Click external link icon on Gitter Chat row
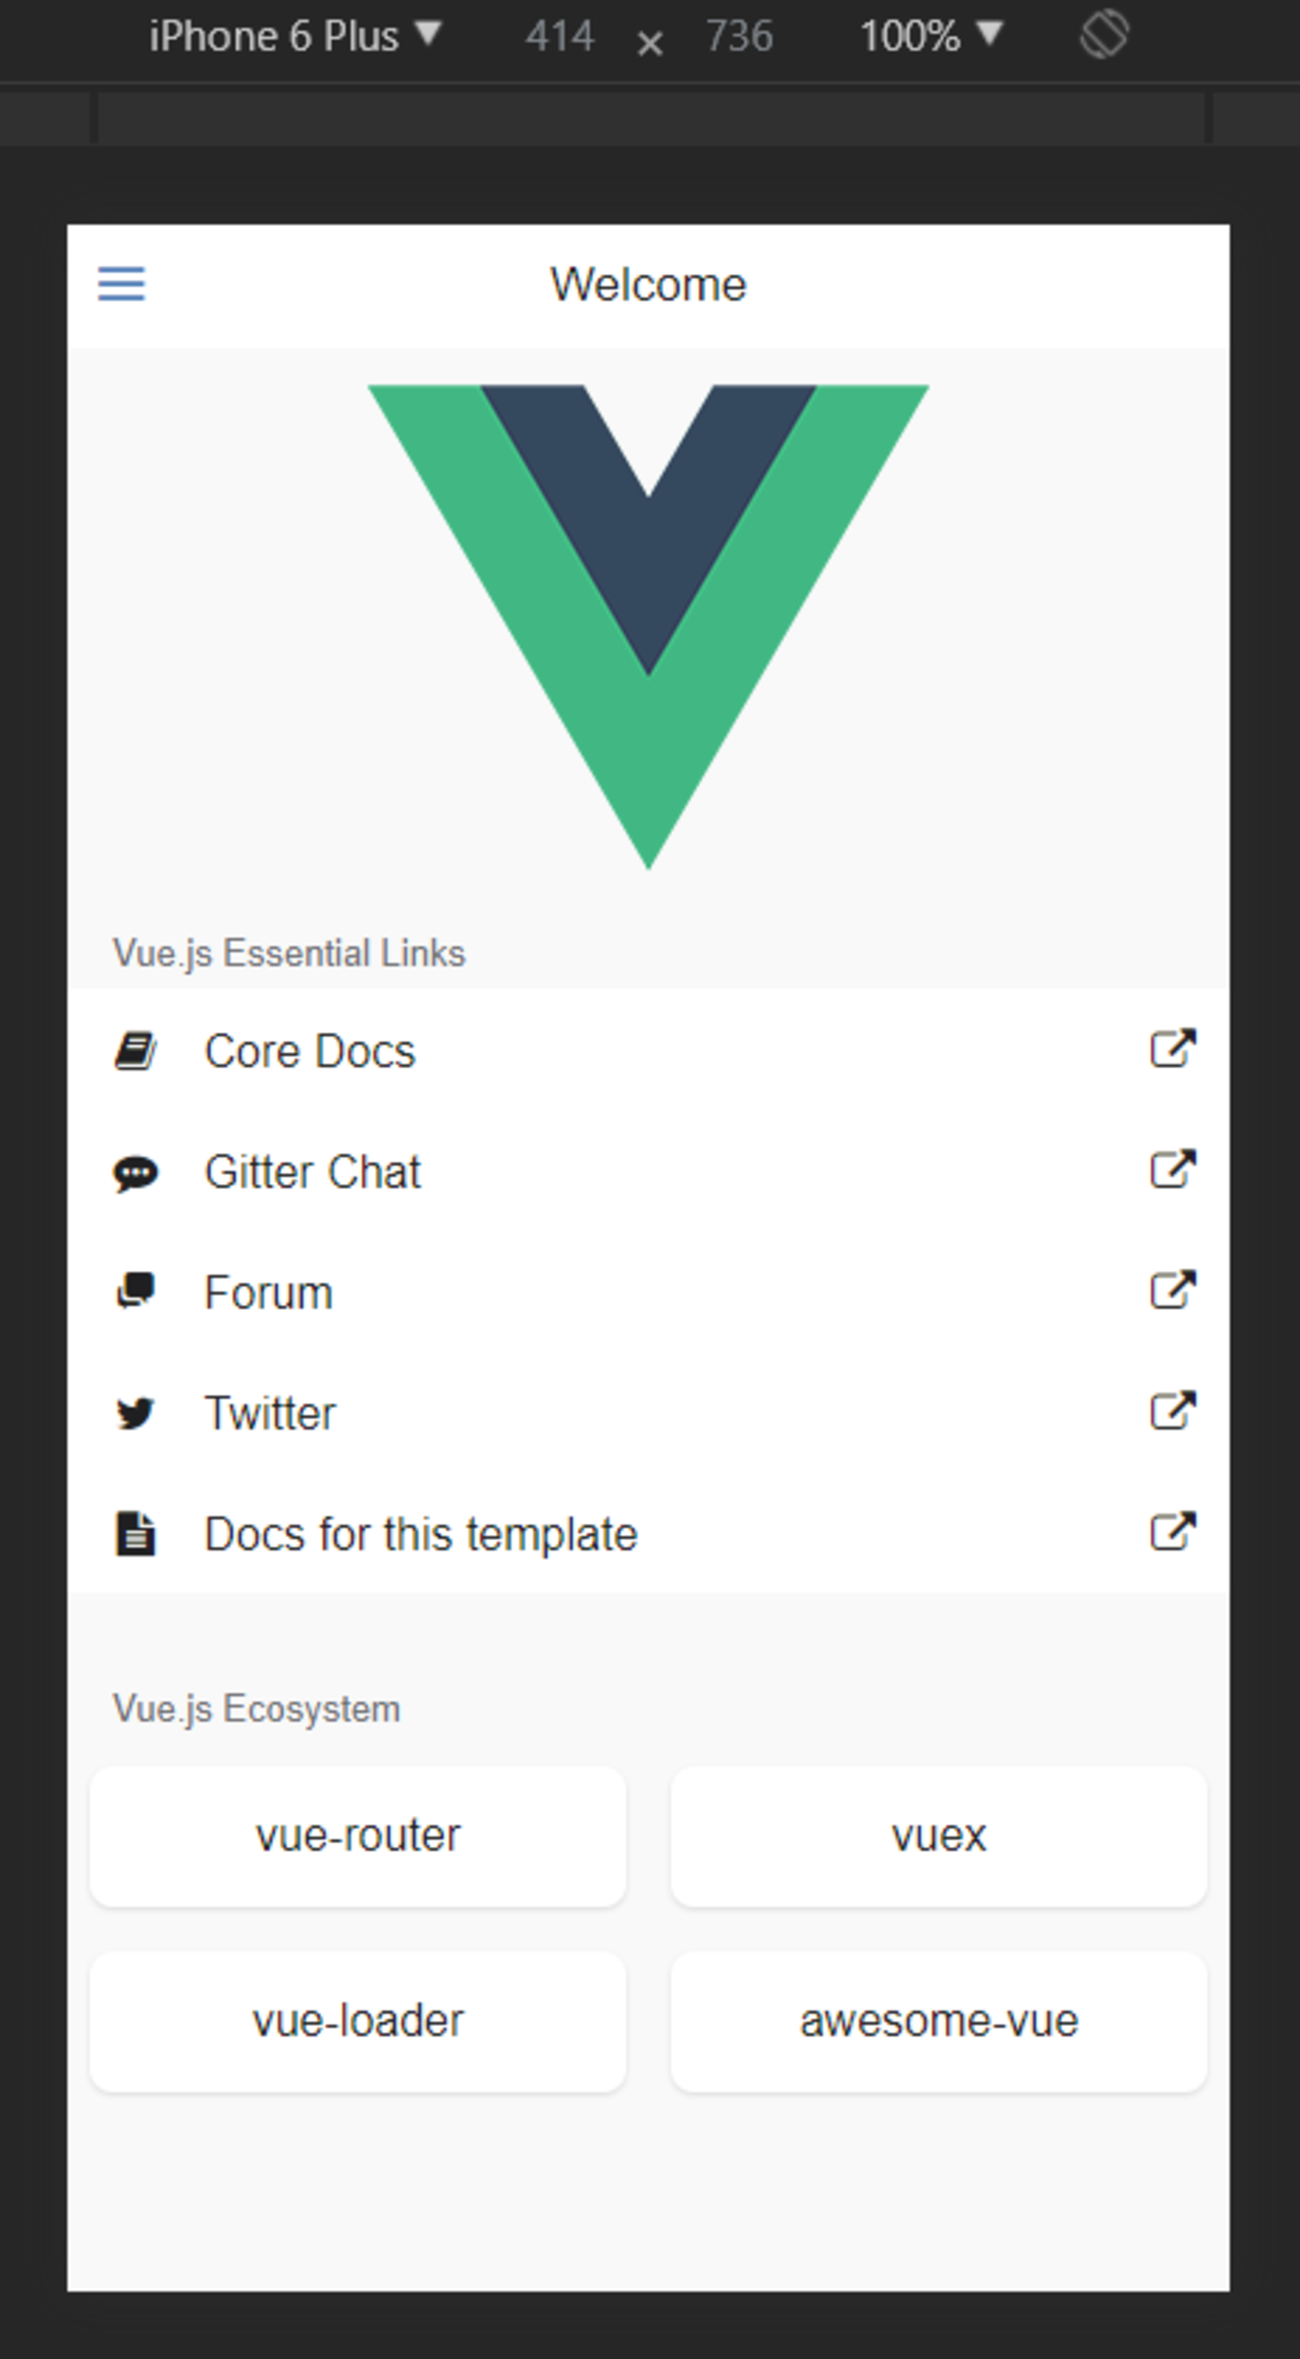 (1172, 1169)
